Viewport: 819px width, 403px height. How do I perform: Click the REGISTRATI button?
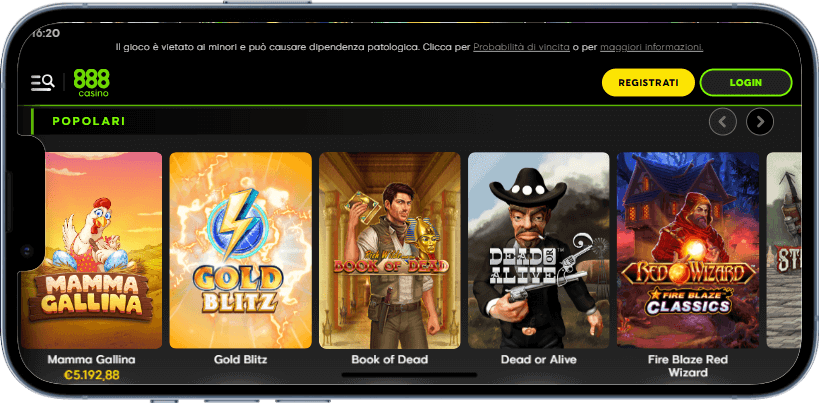click(x=648, y=82)
